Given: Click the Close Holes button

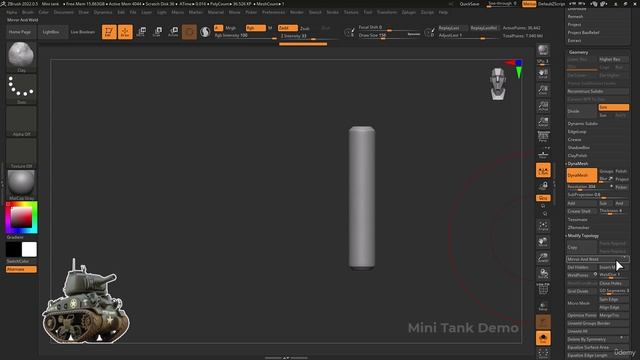Looking at the screenshot, I should pos(613,283).
